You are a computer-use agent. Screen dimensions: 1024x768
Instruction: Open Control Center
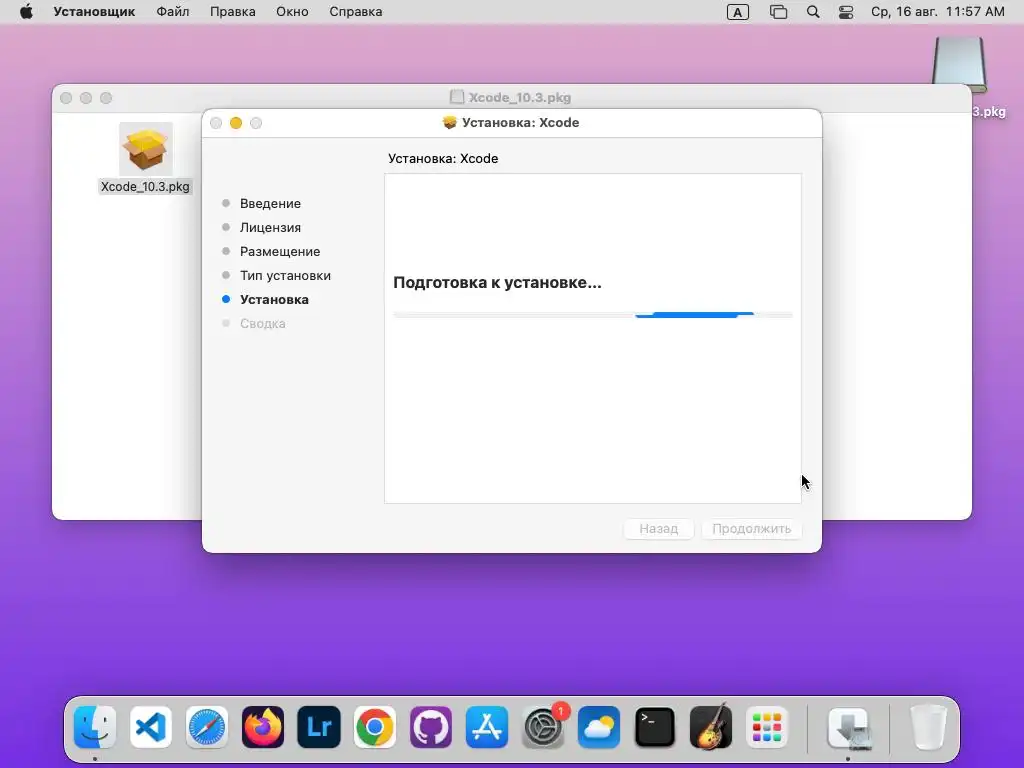pyautogui.click(x=846, y=12)
